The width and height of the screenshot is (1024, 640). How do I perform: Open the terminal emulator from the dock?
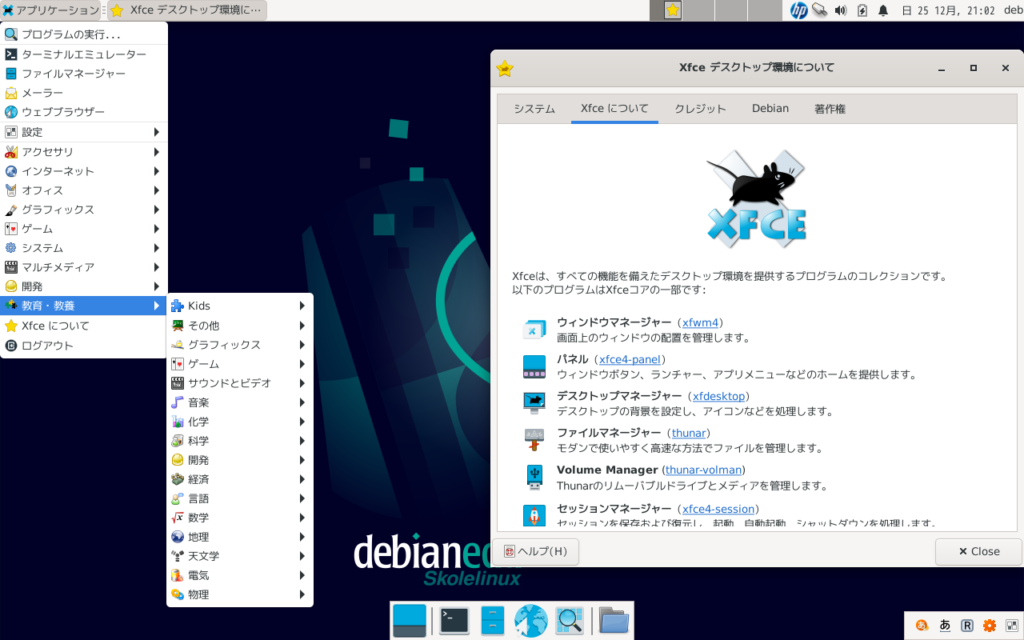[x=454, y=620]
